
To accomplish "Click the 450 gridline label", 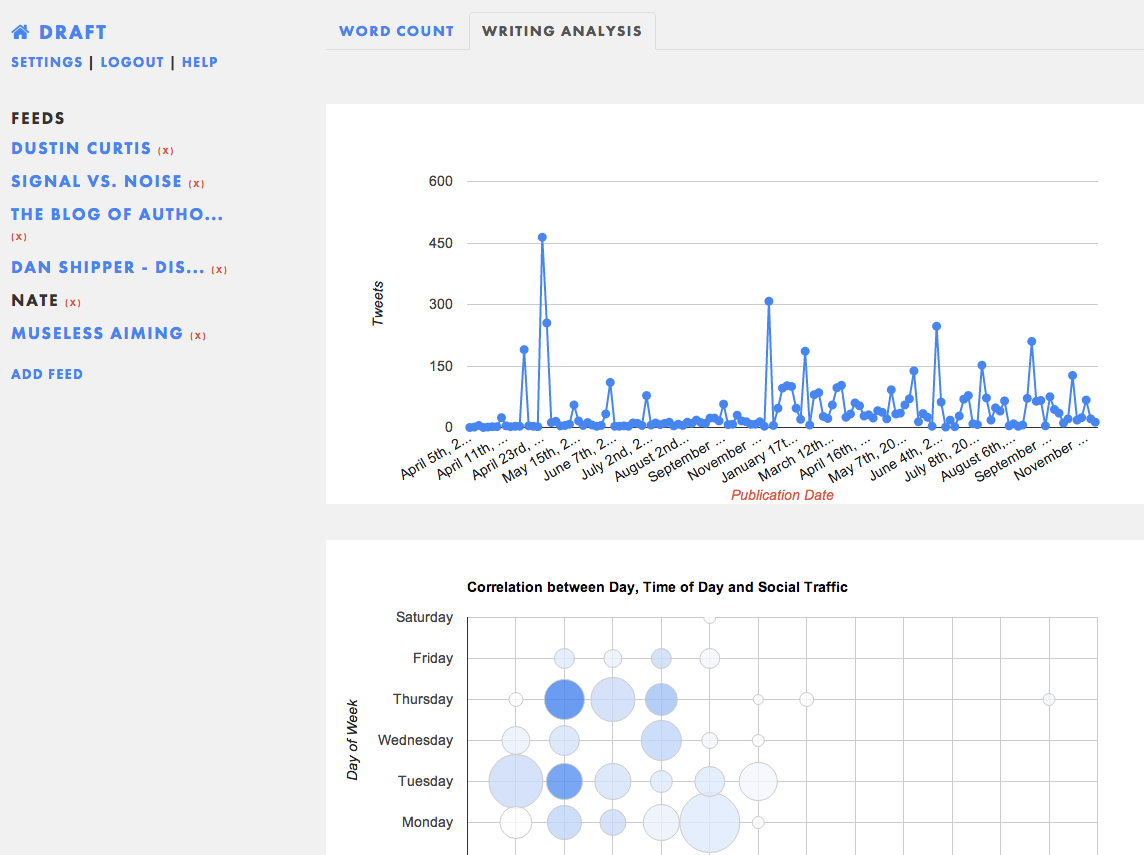I will (441, 243).
